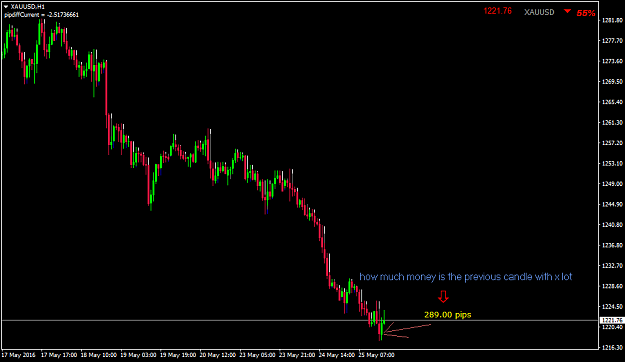The image size is (625, 362).
Task: Click the 1273.60 price axis label
Action: point(613,61)
